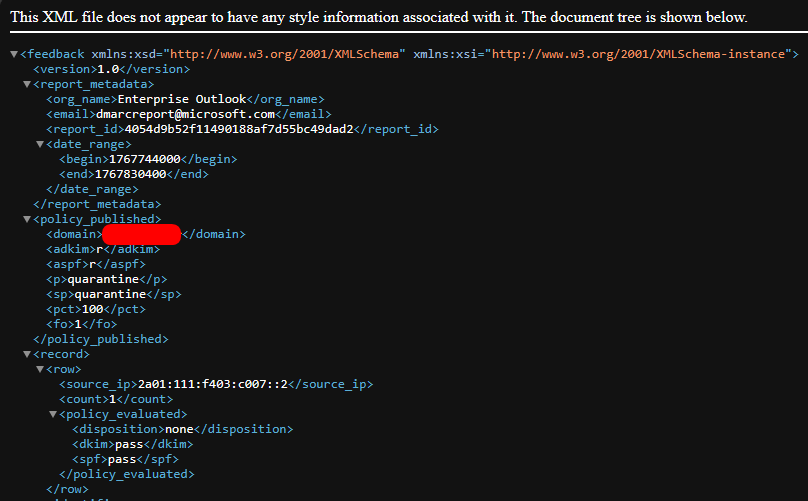Click the report_id hash value
Screen dimensions: 808x501
(x=238, y=129)
